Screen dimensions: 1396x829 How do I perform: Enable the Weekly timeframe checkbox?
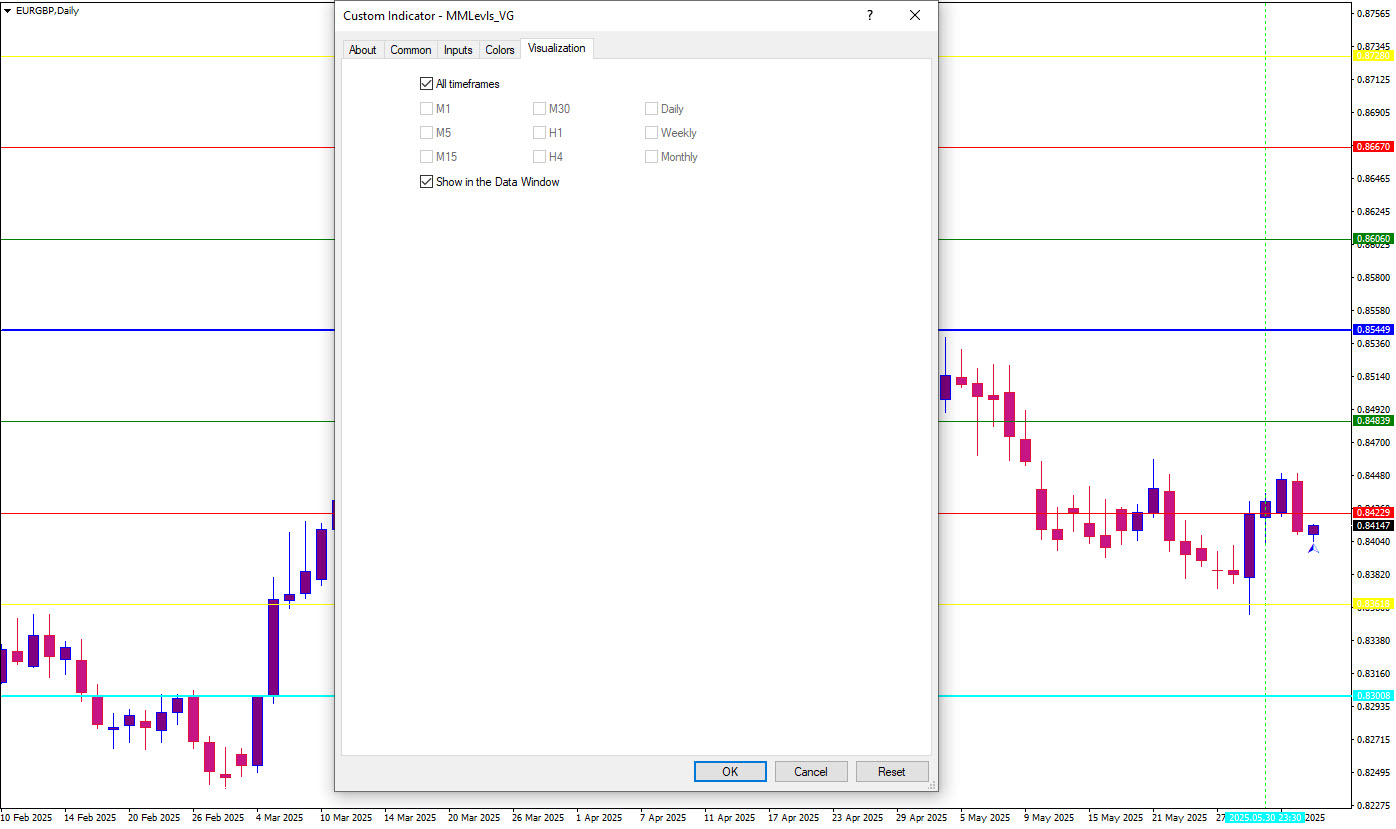(652, 133)
